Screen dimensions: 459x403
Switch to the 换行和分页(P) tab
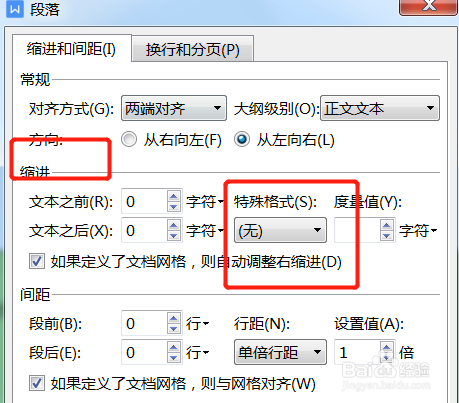193,50
